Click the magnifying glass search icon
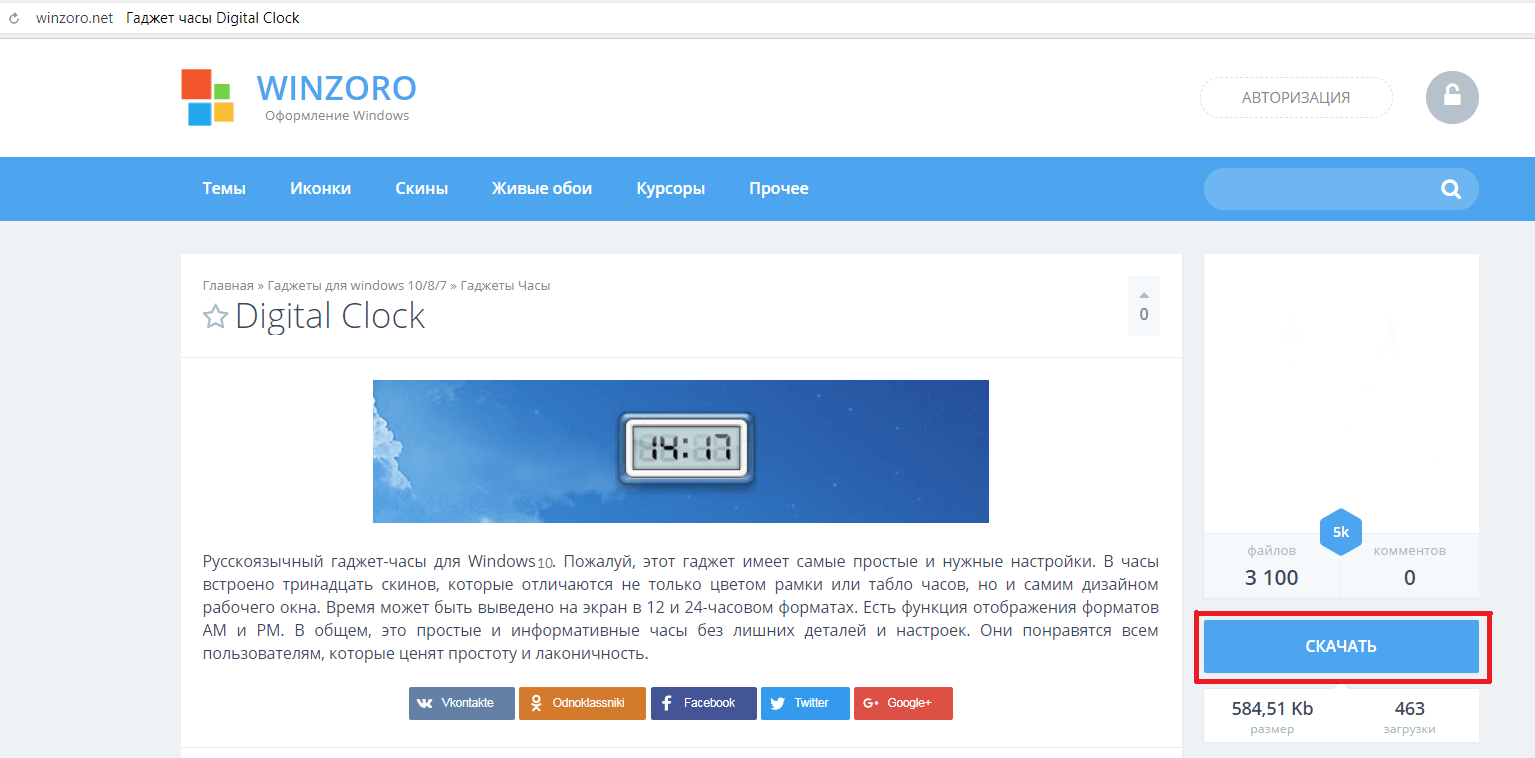The height and width of the screenshot is (758, 1535). 1450,189
